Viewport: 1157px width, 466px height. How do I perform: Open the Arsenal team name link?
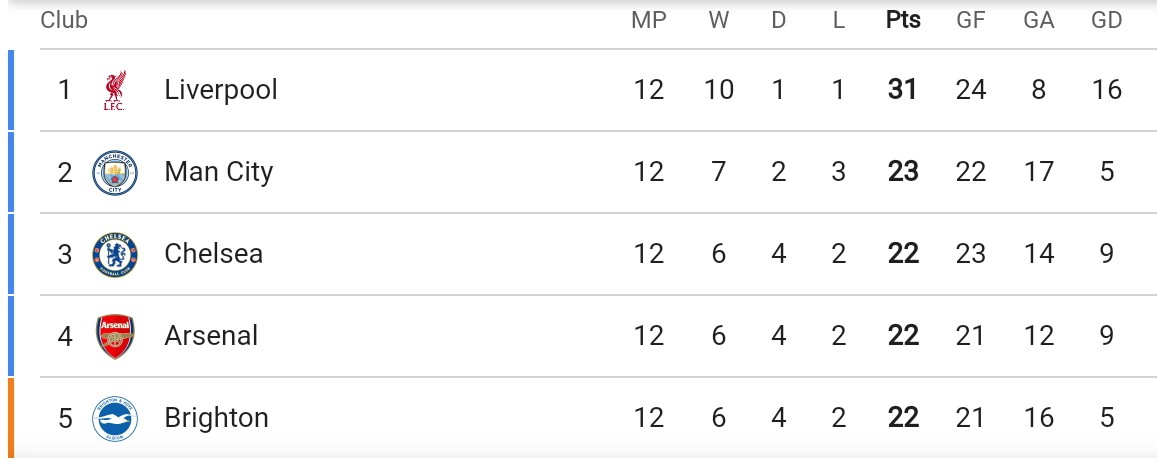tap(211, 335)
